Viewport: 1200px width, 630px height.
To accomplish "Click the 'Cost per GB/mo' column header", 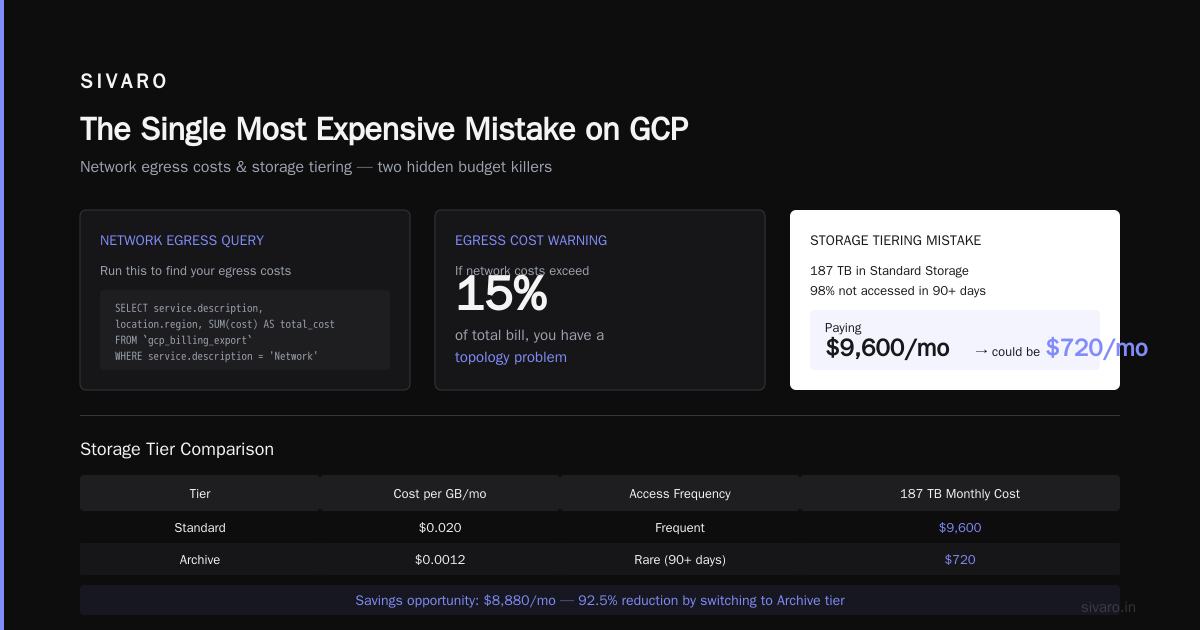I will (x=440, y=494).
